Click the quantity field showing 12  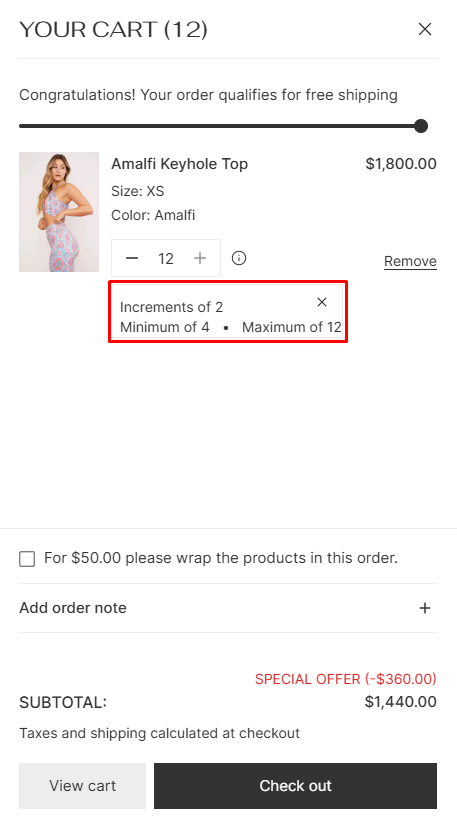tap(166, 258)
